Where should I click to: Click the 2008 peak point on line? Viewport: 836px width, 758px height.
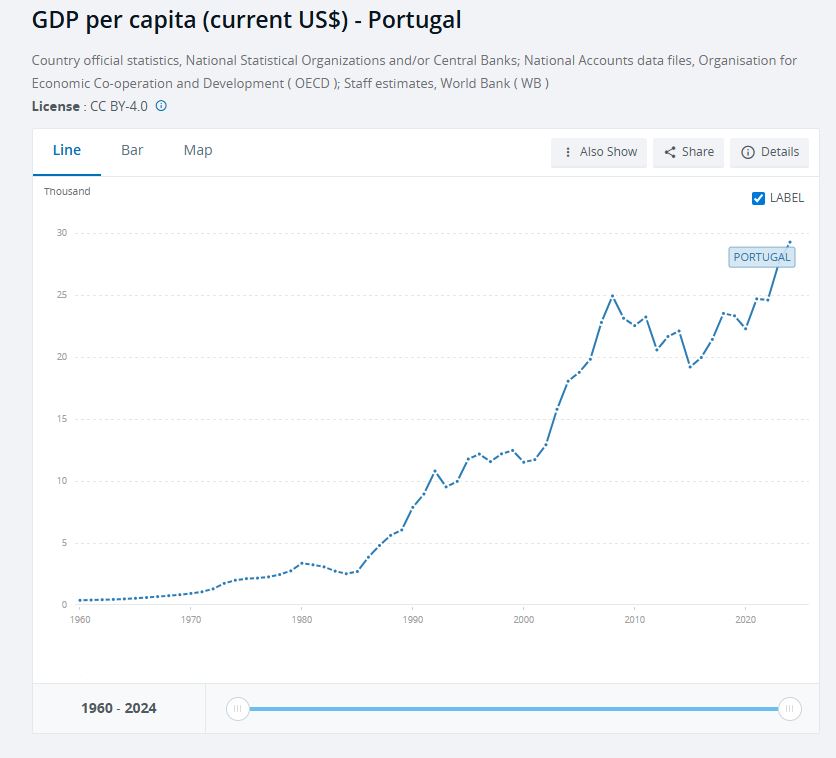612,296
